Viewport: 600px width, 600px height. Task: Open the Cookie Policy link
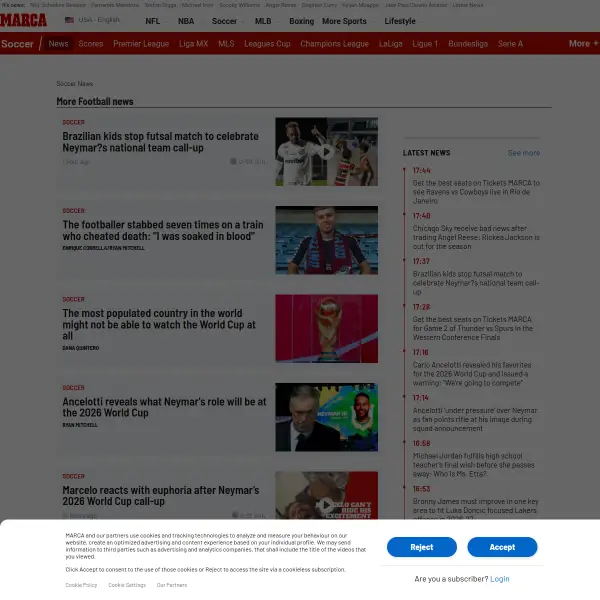click(81, 585)
